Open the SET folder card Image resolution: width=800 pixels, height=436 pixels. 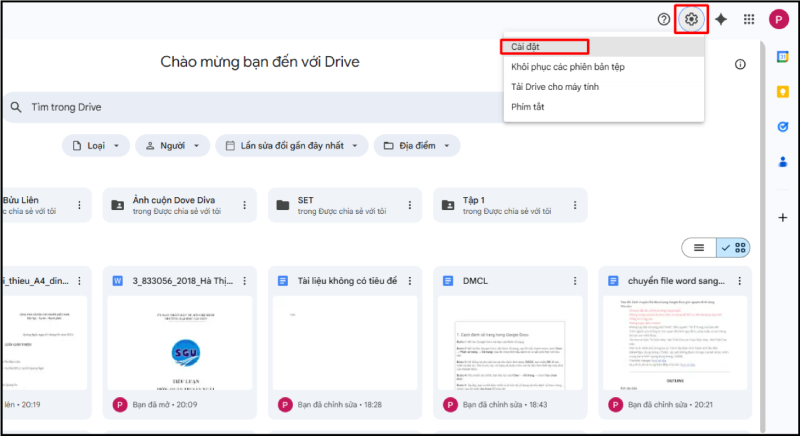pyautogui.click(x=345, y=205)
